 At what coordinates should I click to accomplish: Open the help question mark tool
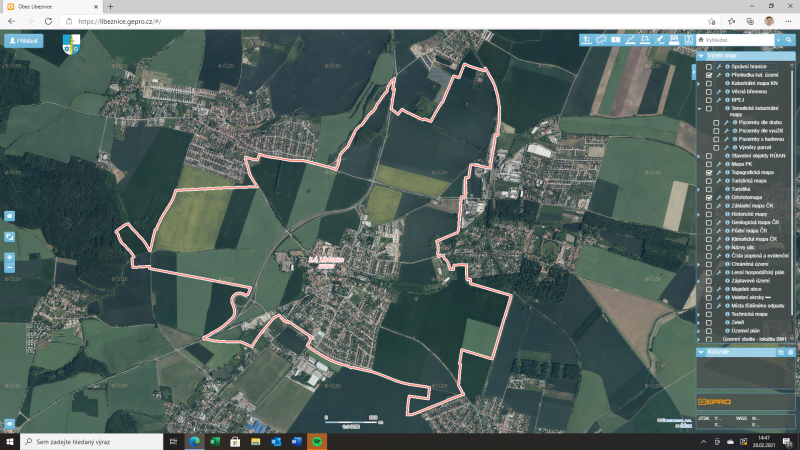pyautogui.click(x=688, y=40)
